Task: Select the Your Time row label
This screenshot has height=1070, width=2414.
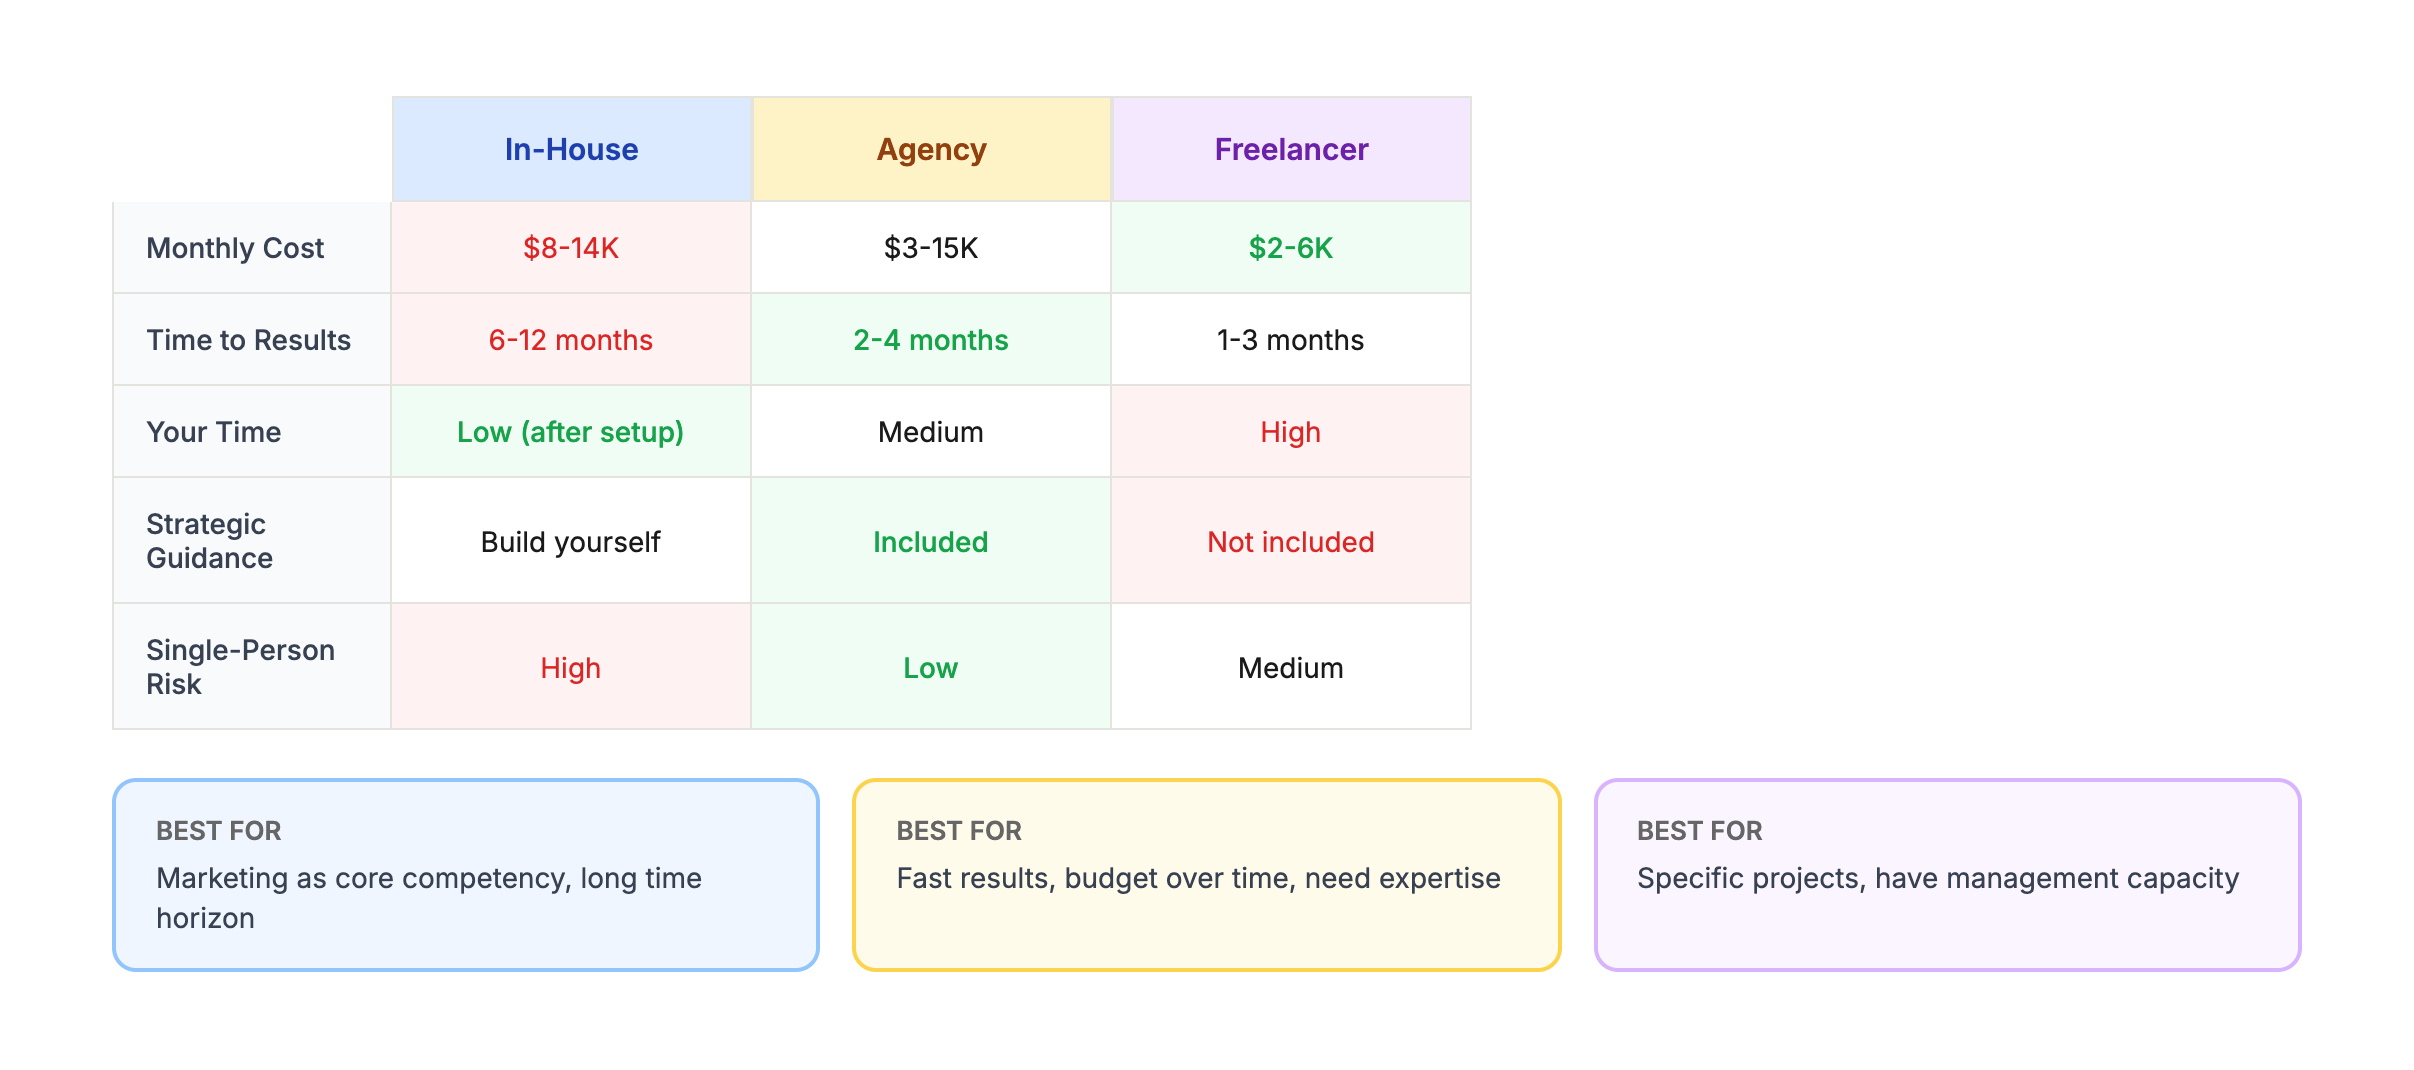Action: click(214, 432)
